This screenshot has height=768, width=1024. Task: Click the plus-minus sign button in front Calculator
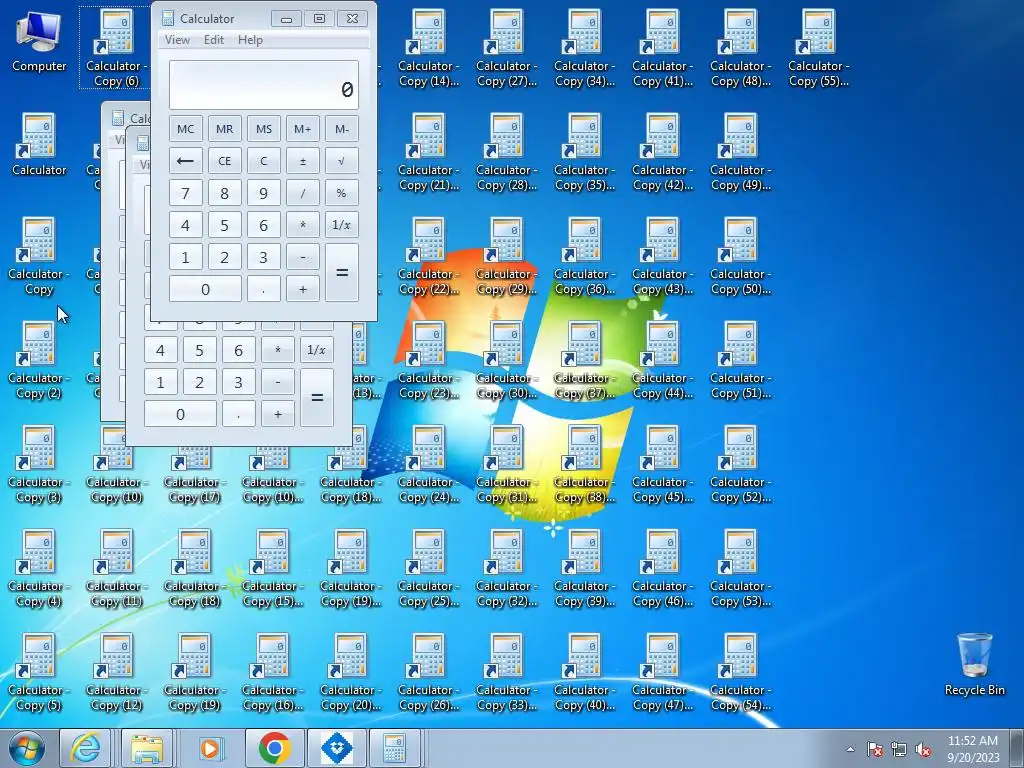303,161
